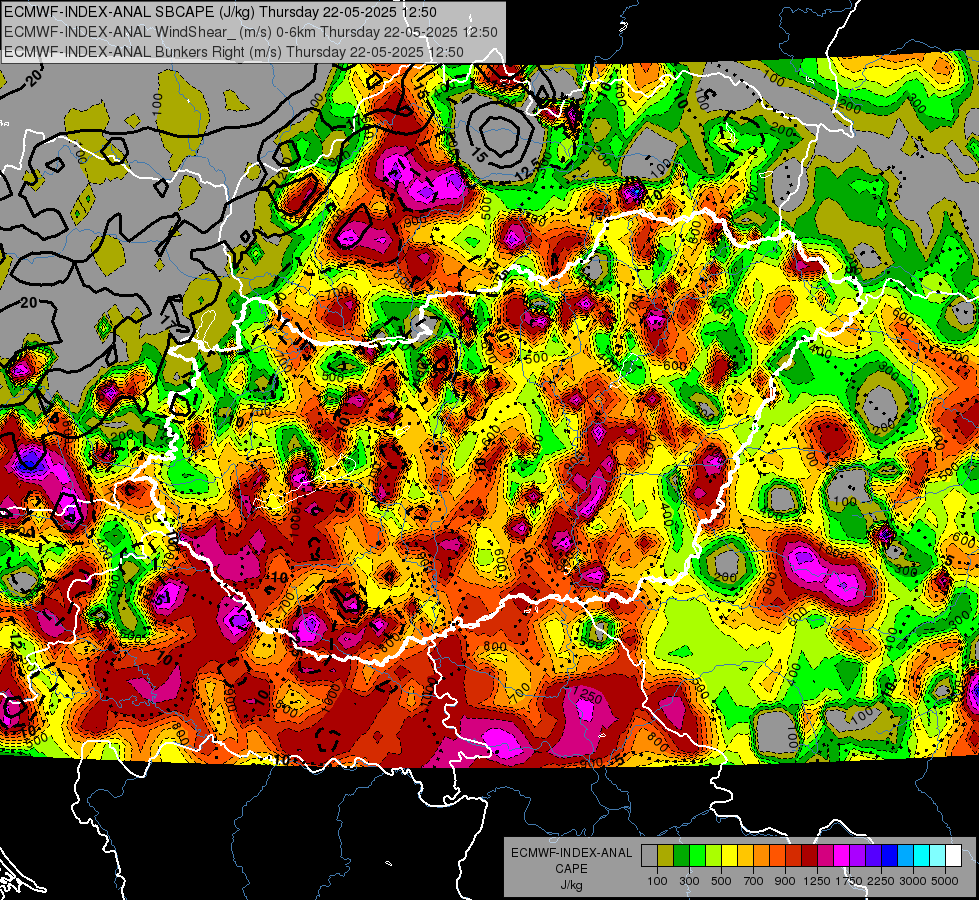Click the J/kg unit label in legend
The height and width of the screenshot is (900, 979).
[x=571, y=885]
